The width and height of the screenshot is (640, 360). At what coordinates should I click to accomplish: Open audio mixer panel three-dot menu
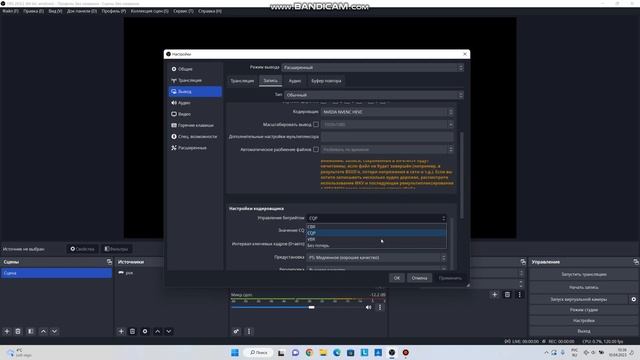click(x=249, y=331)
